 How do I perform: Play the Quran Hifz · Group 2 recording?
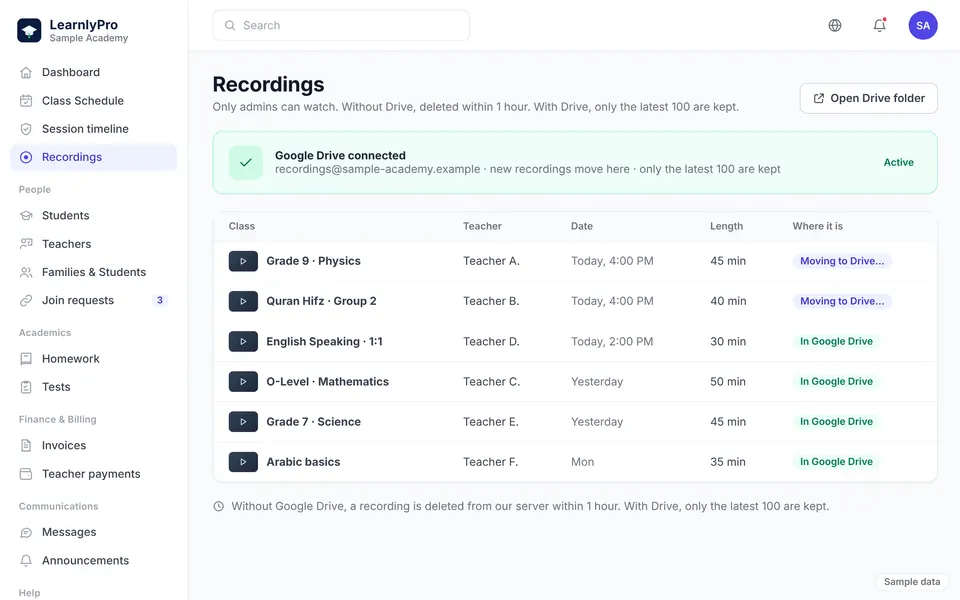[x=243, y=301]
